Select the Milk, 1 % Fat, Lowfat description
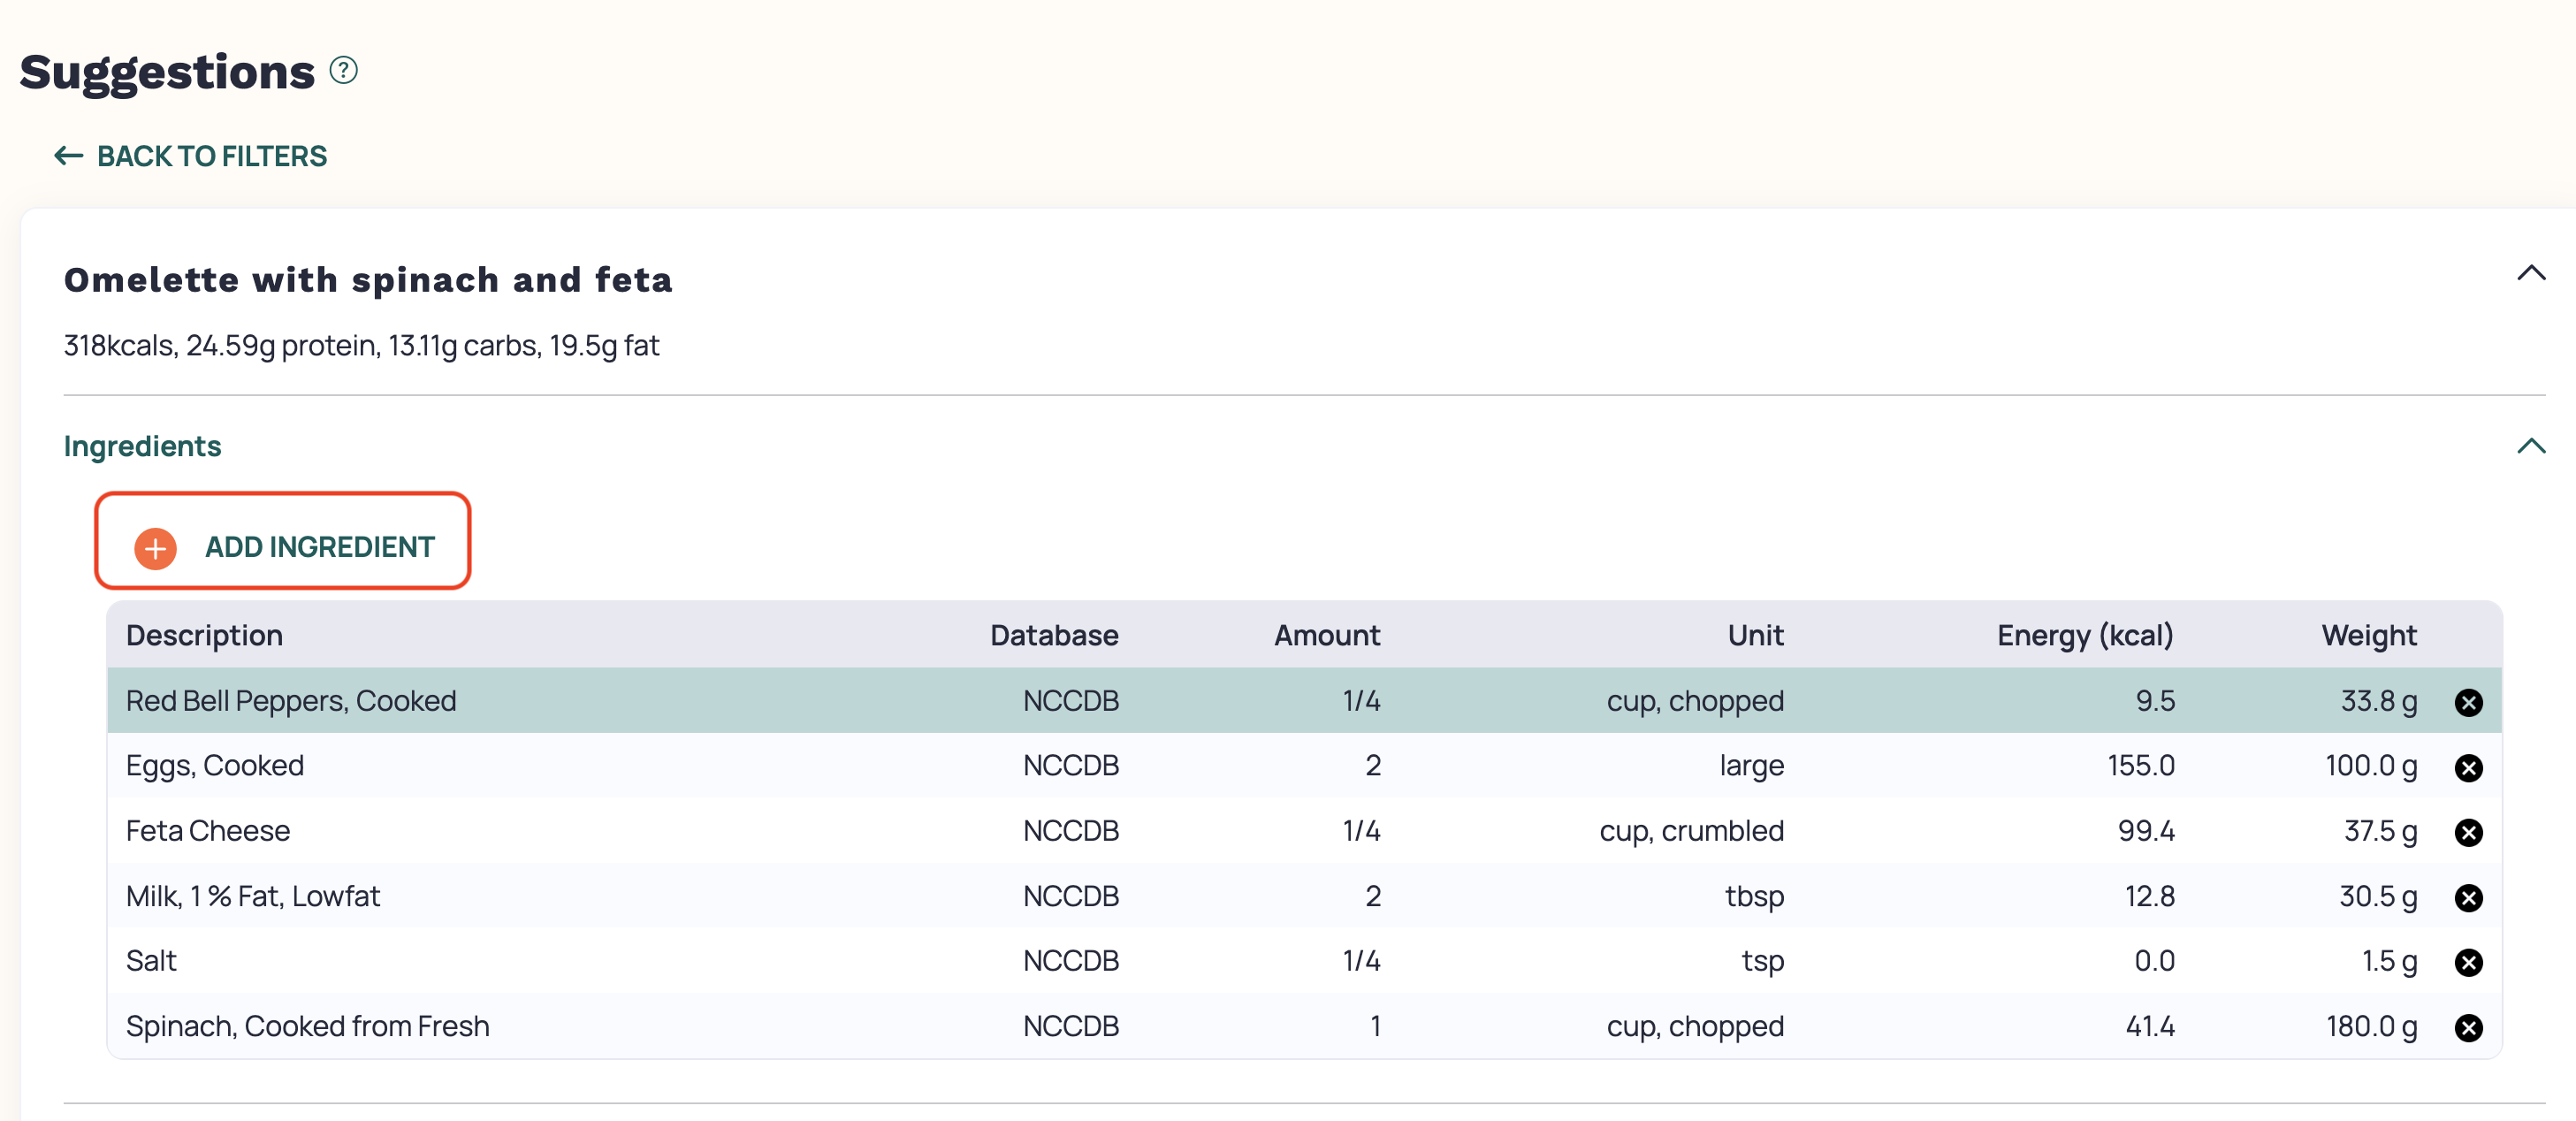This screenshot has width=2576, height=1121. tap(253, 896)
